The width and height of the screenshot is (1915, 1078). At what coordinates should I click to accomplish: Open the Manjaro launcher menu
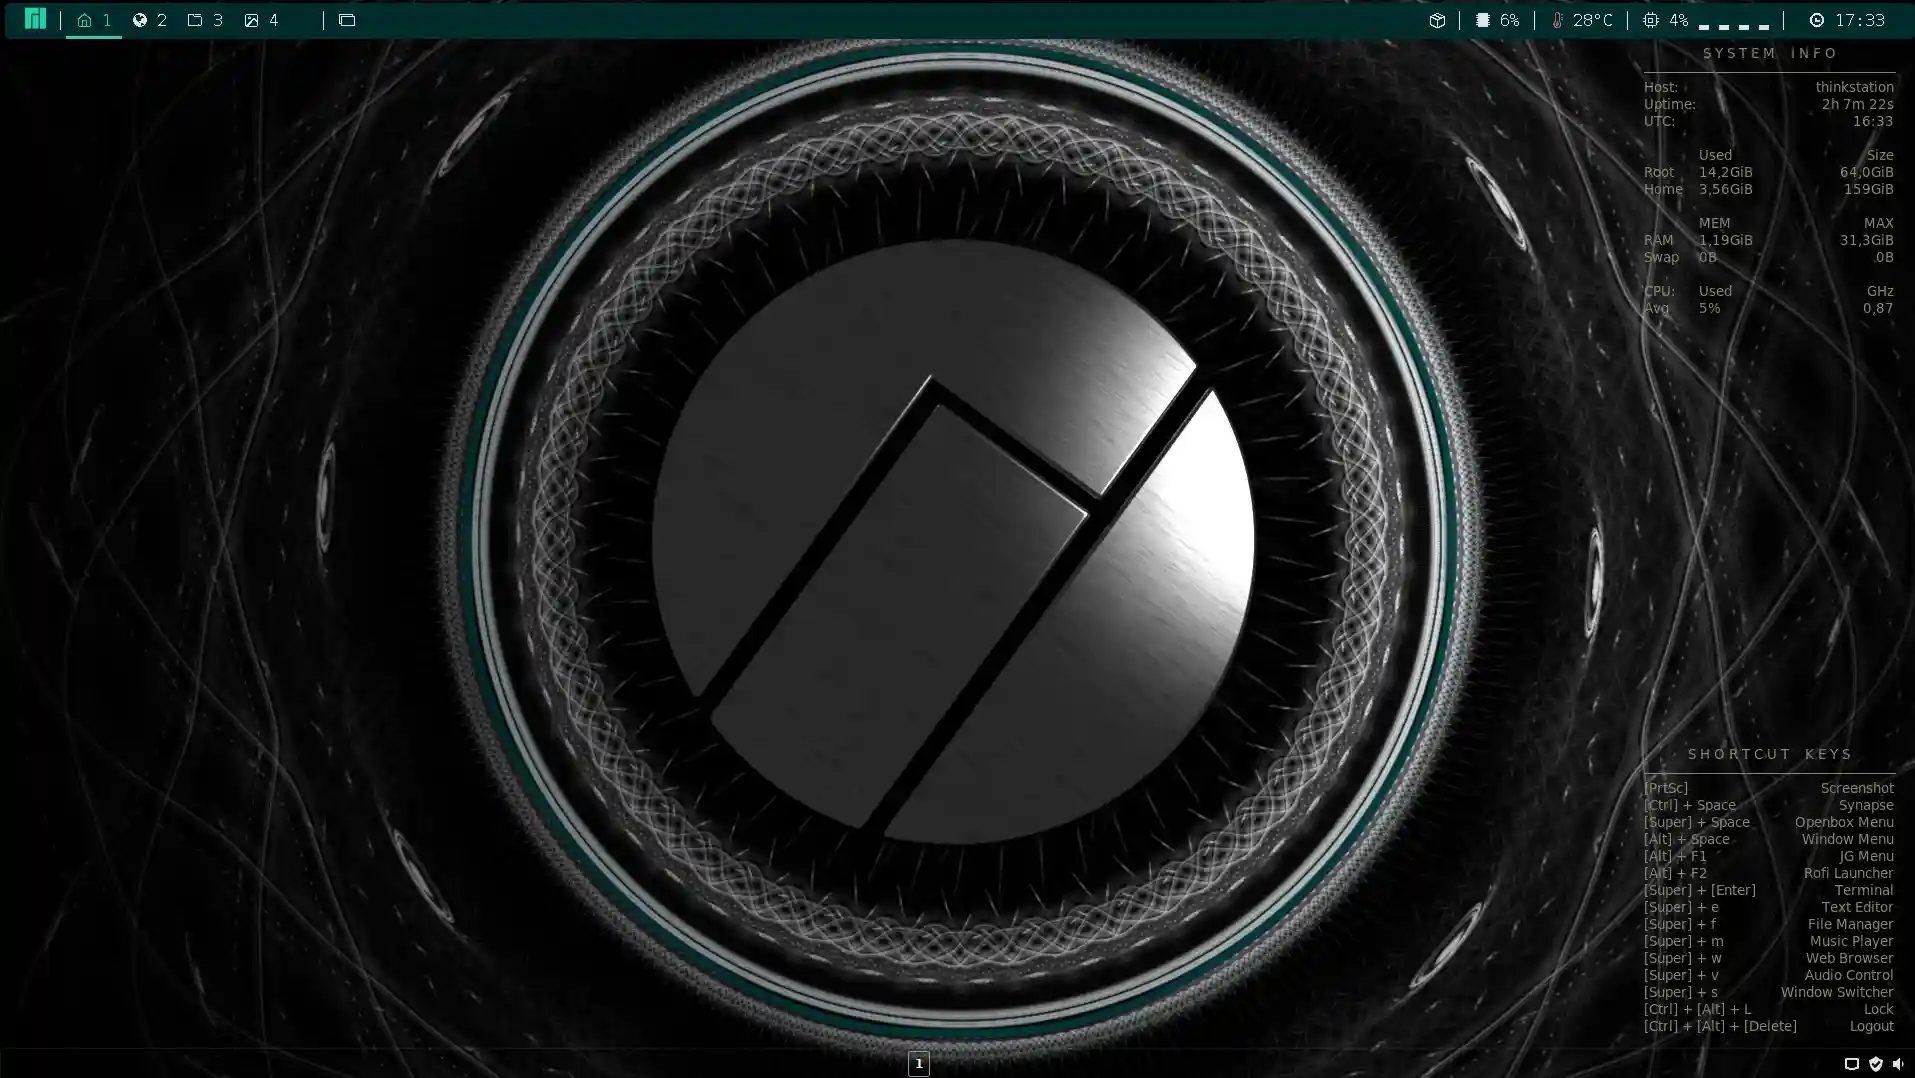point(34,19)
